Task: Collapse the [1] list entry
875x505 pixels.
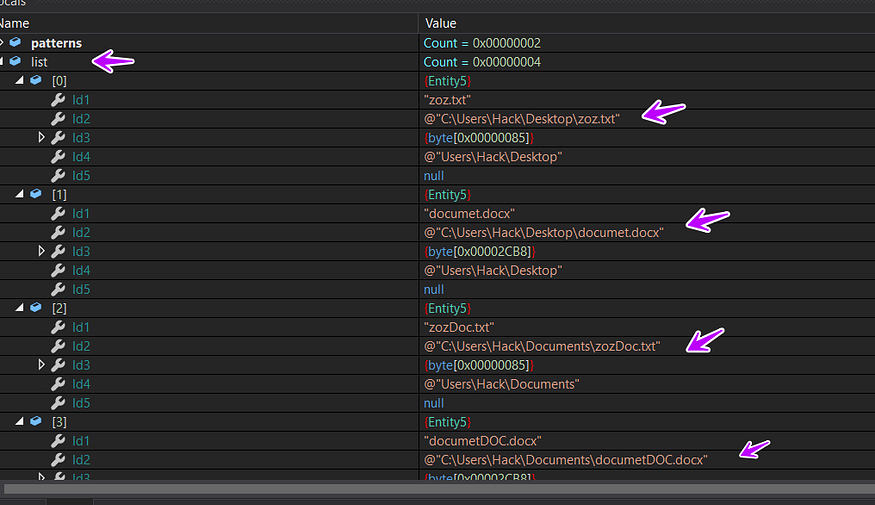Action: pyautogui.click(x=20, y=194)
